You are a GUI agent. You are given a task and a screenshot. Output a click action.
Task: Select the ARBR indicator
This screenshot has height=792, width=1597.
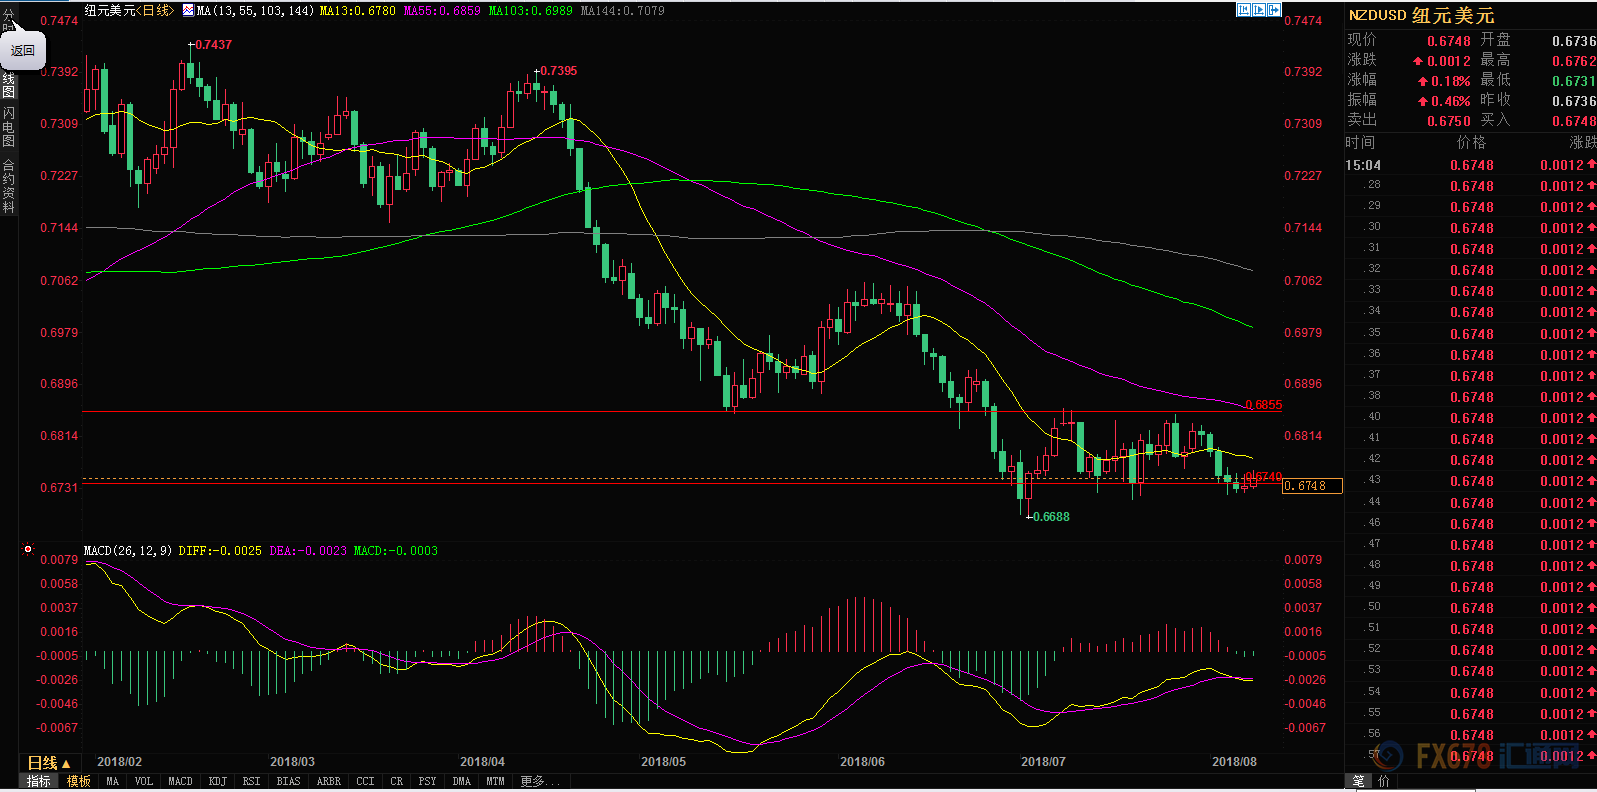(x=328, y=781)
